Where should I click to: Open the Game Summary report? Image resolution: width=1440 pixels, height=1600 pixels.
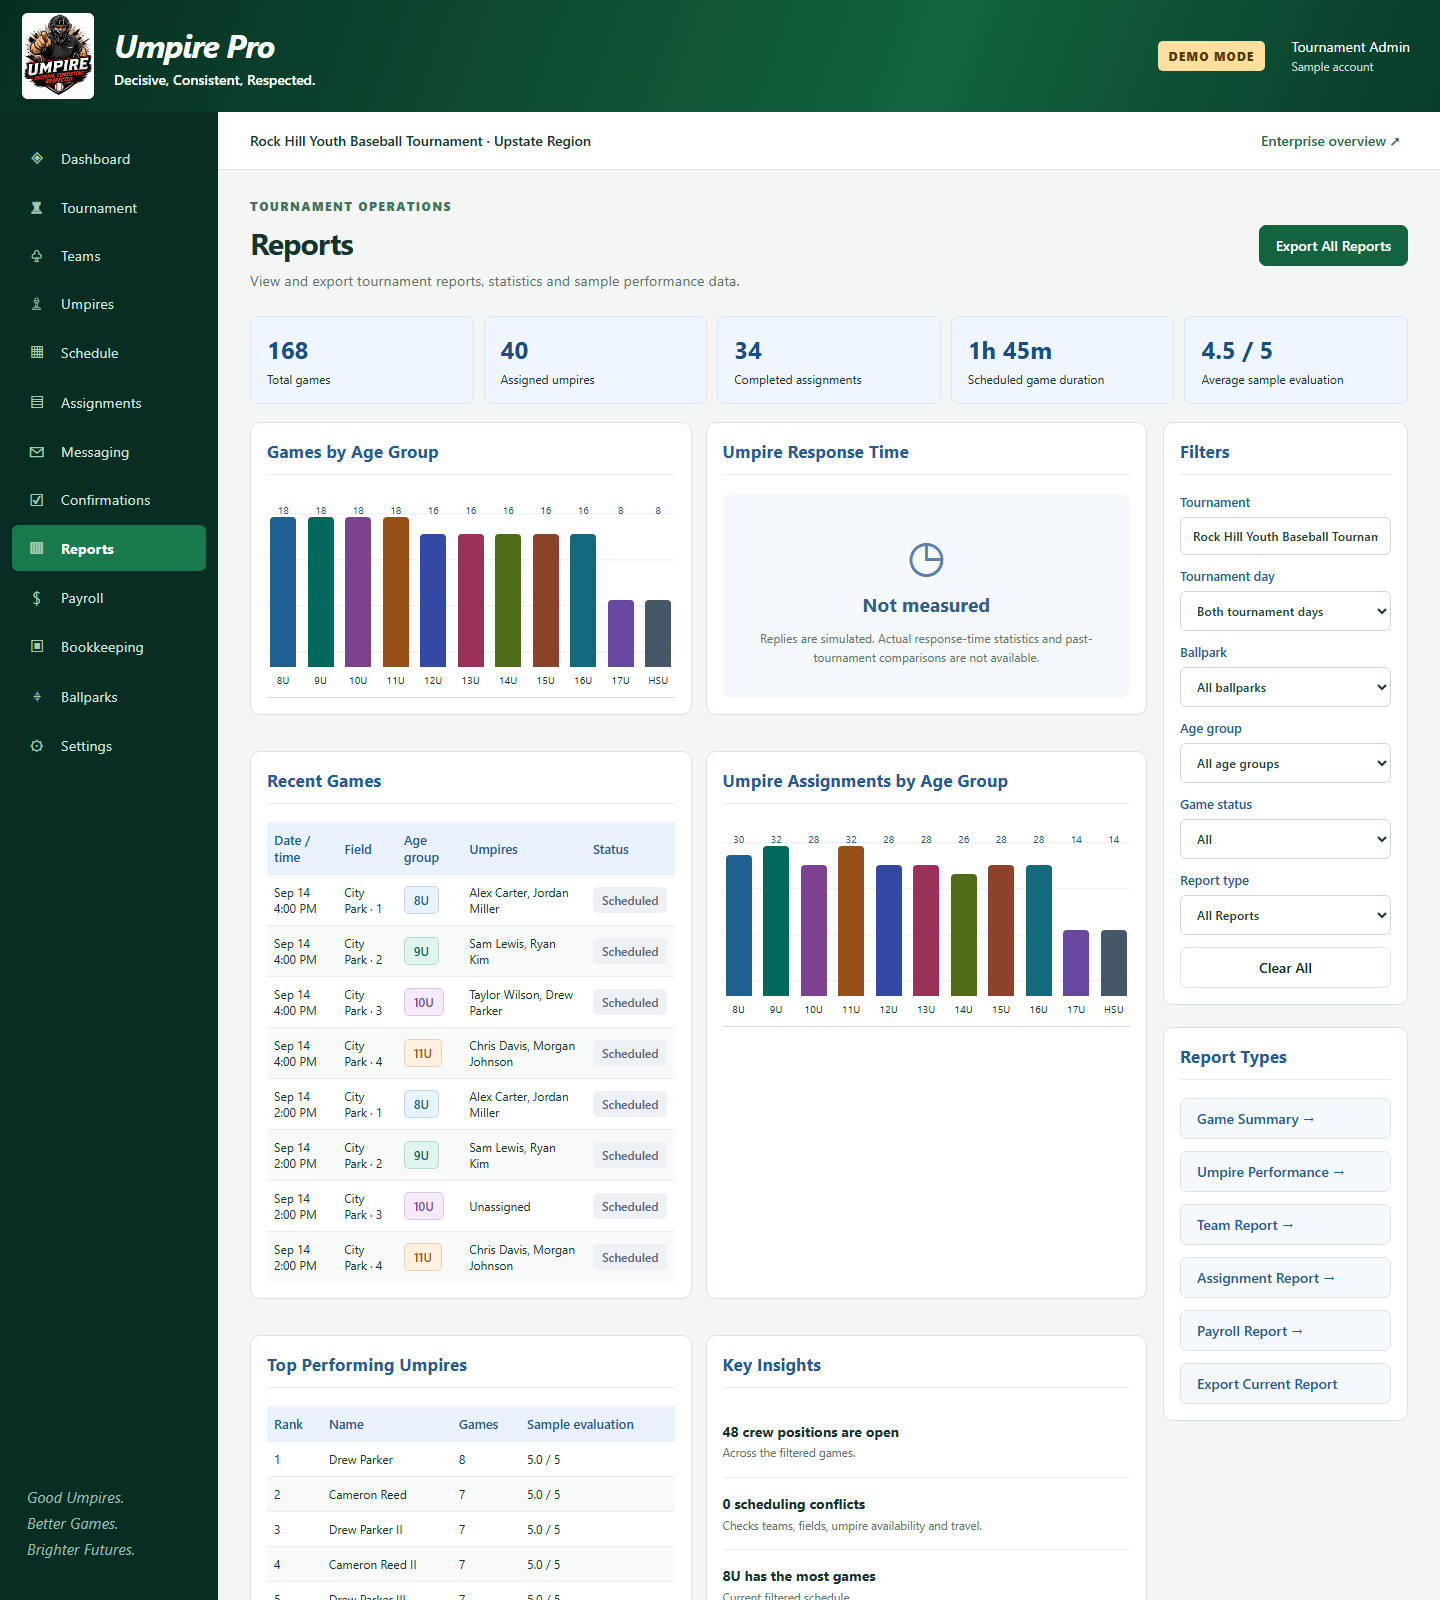click(1285, 1119)
